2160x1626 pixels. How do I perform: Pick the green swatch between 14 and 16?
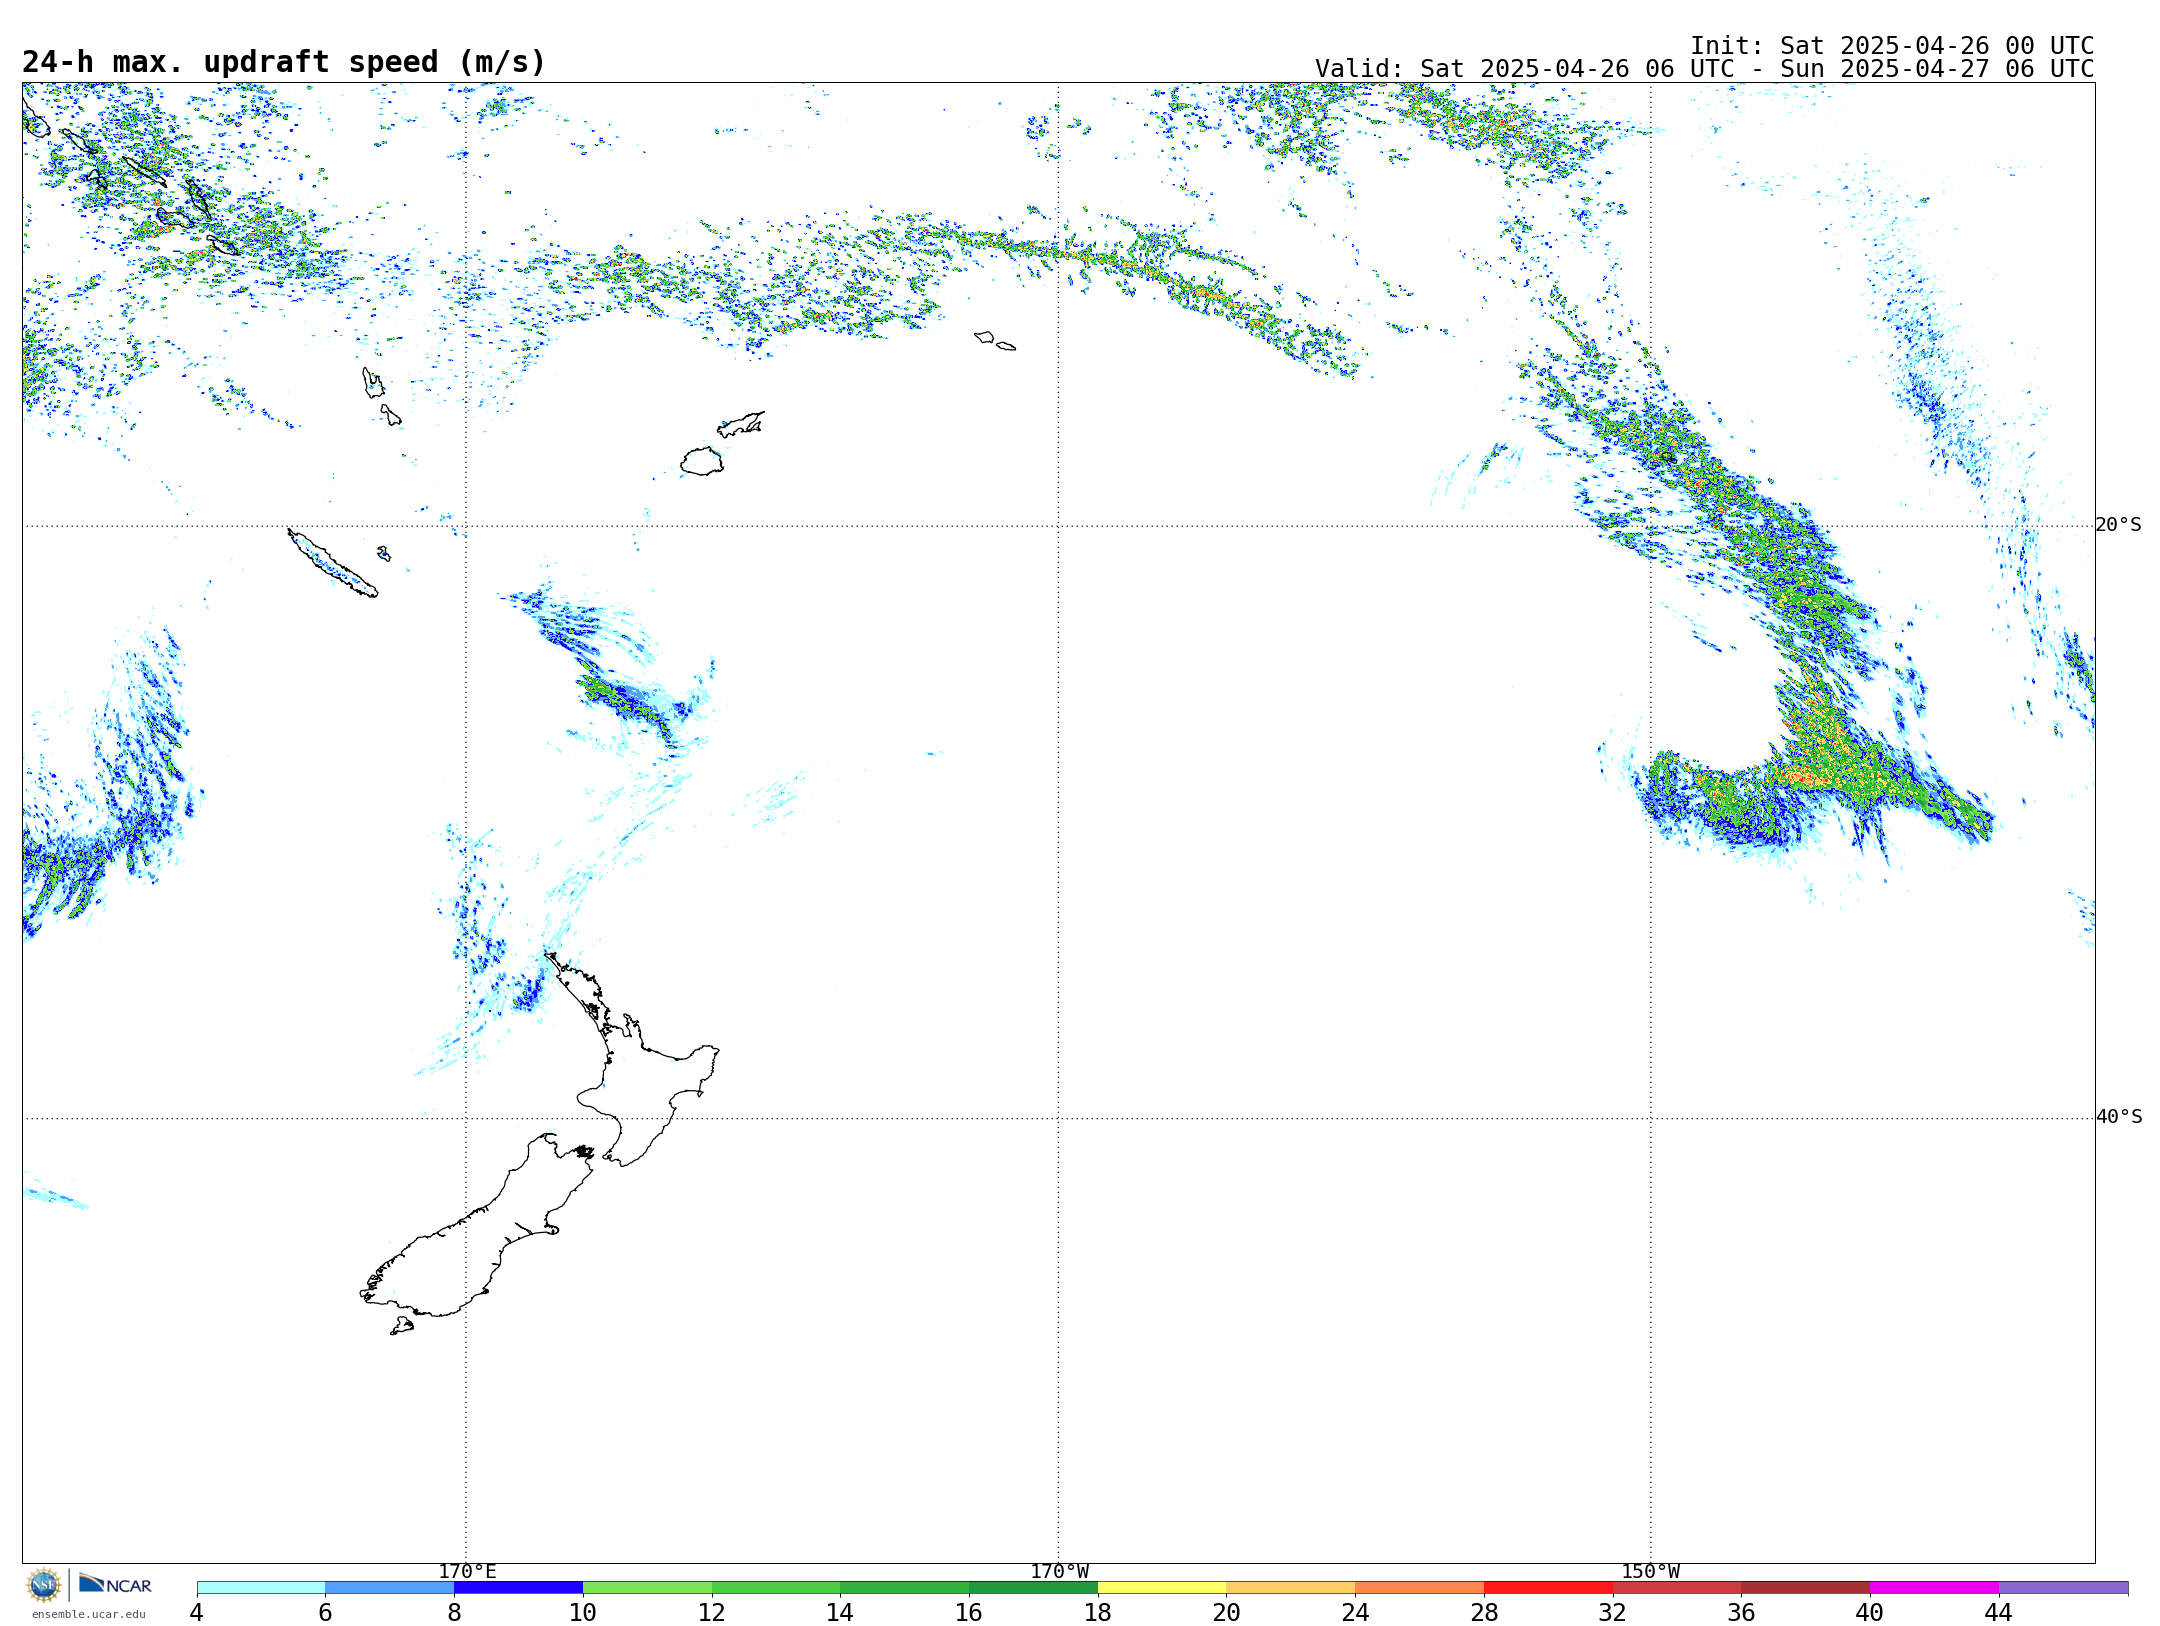click(905, 1588)
